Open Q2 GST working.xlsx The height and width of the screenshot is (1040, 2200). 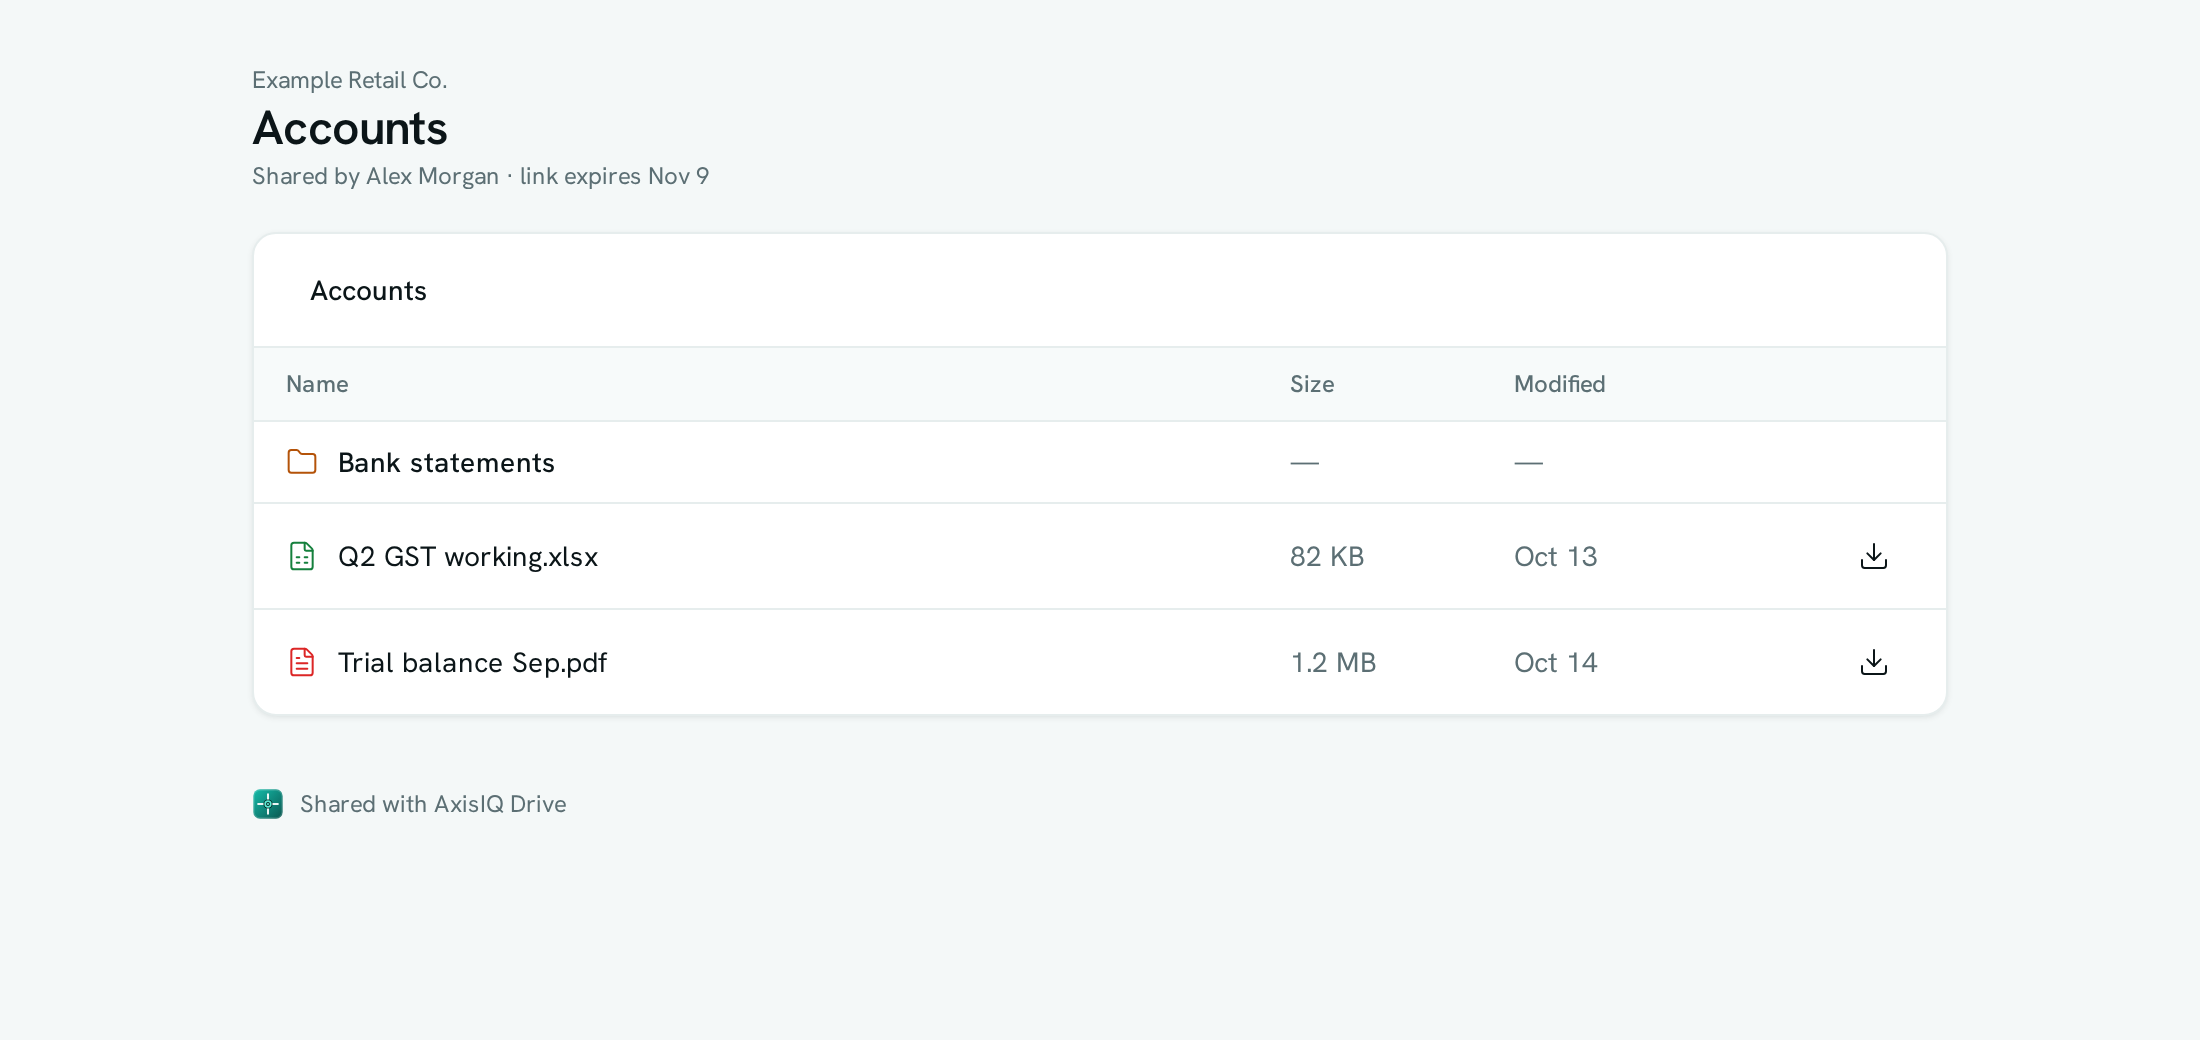[468, 557]
